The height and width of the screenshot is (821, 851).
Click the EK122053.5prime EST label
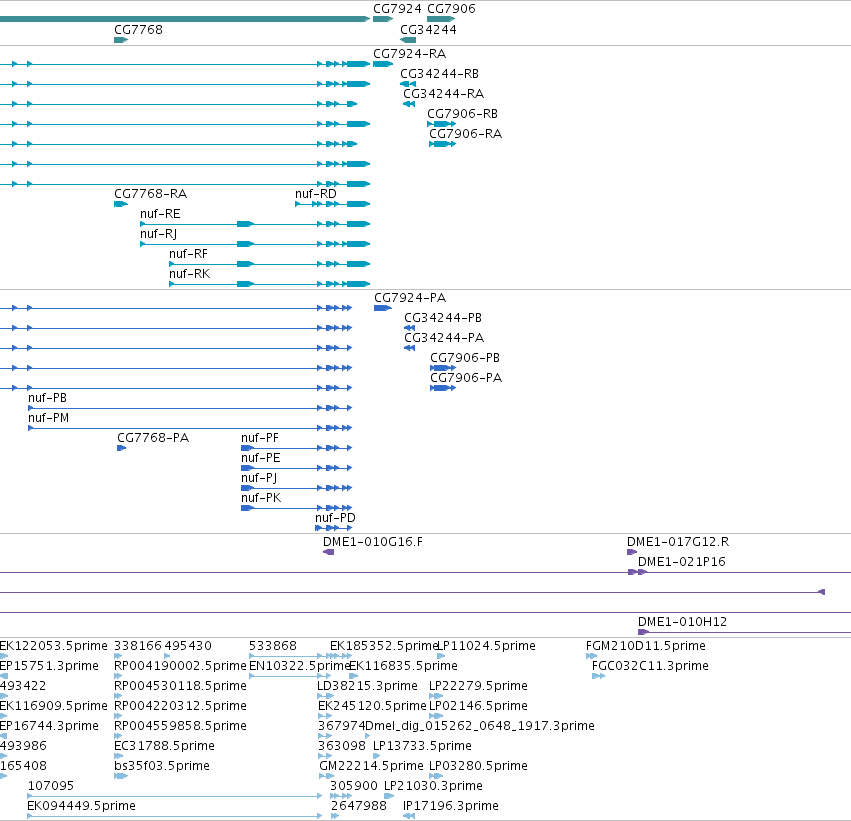(54, 646)
